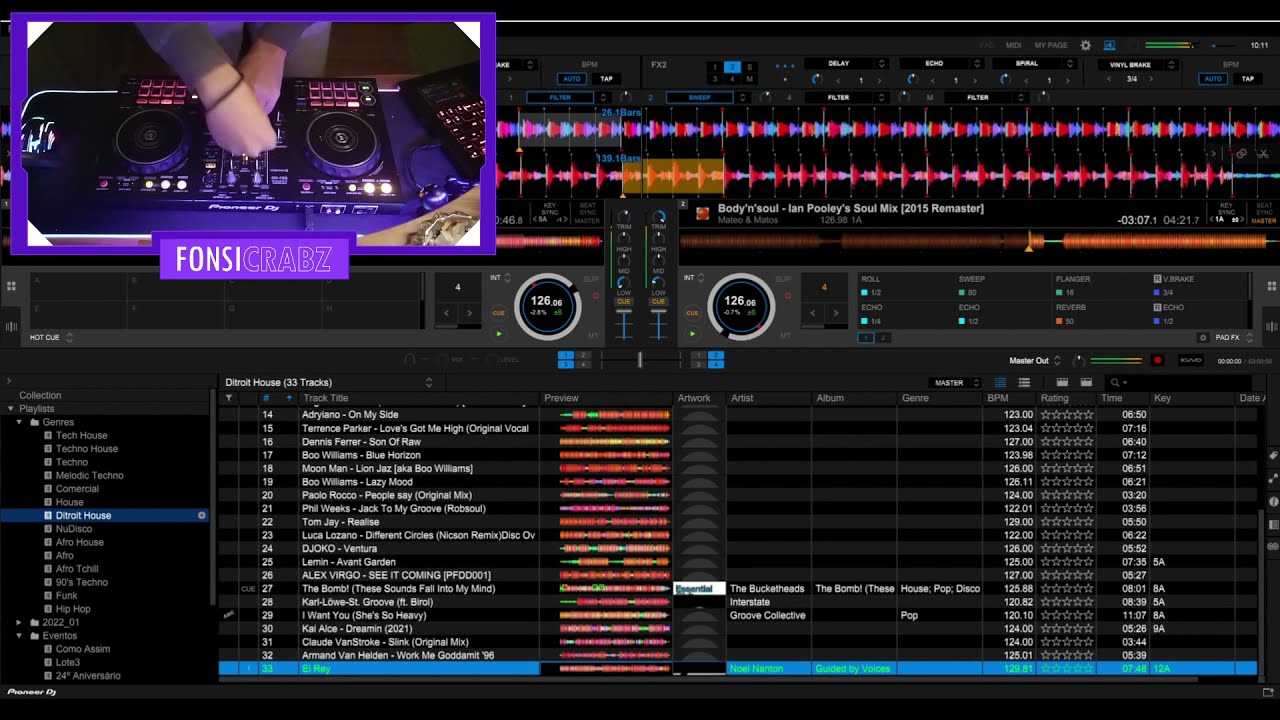The height and width of the screenshot is (720, 1280).
Task: Toggle right deck BEAT SYNC
Action: pos(1264,208)
